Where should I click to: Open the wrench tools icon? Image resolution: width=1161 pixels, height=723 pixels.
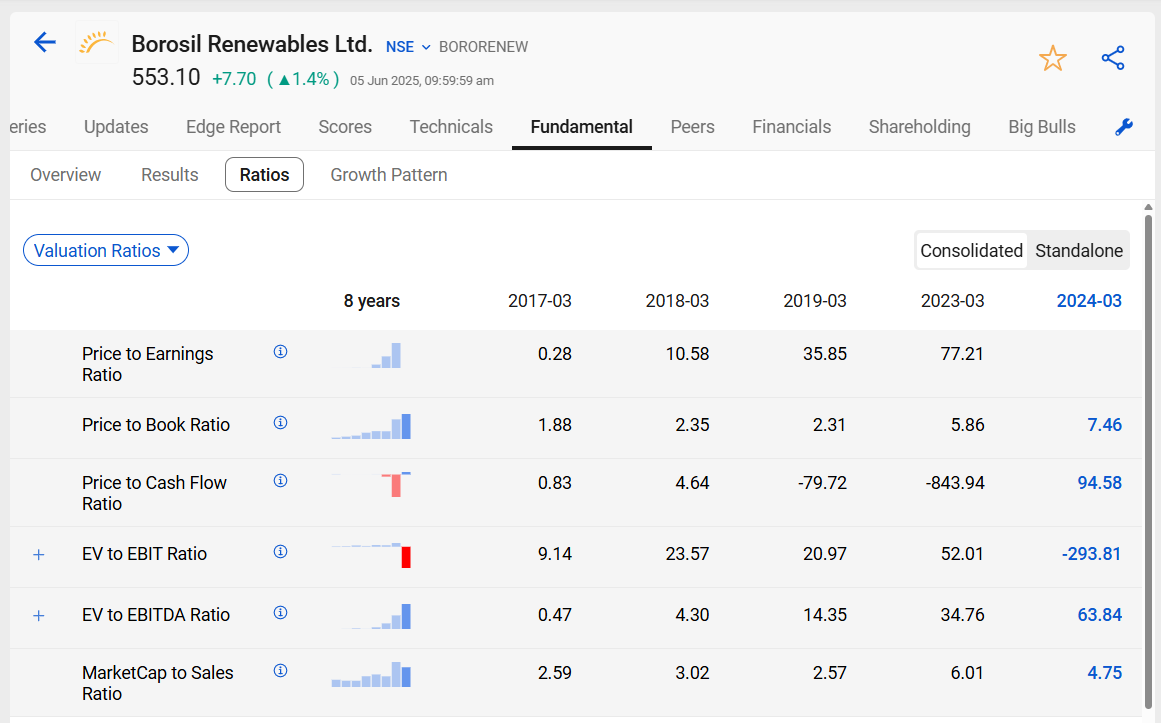pyautogui.click(x=1124, y=127)
